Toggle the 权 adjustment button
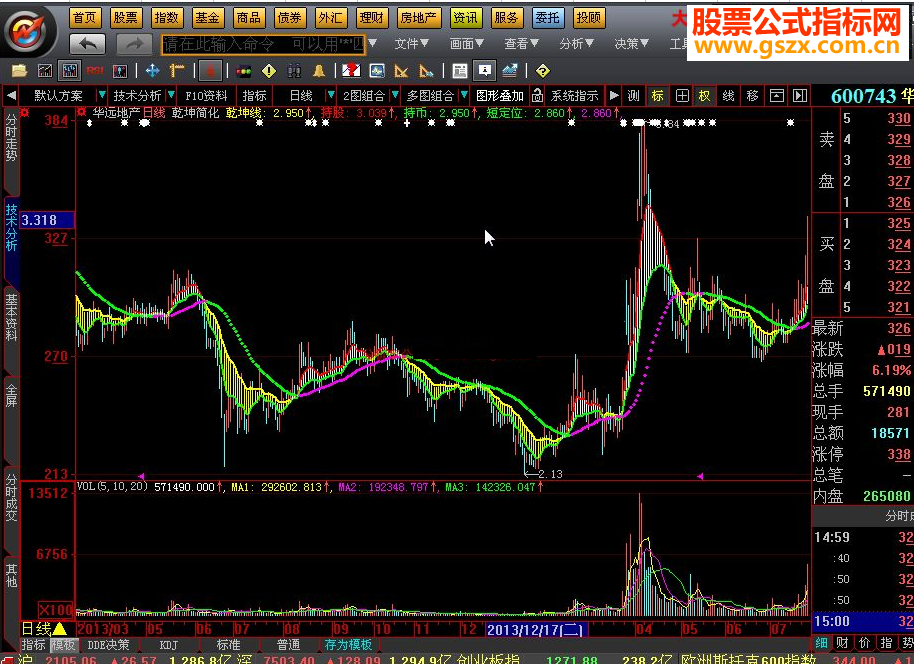Viewport: 914px width, 664px height. tap(704, 96)
